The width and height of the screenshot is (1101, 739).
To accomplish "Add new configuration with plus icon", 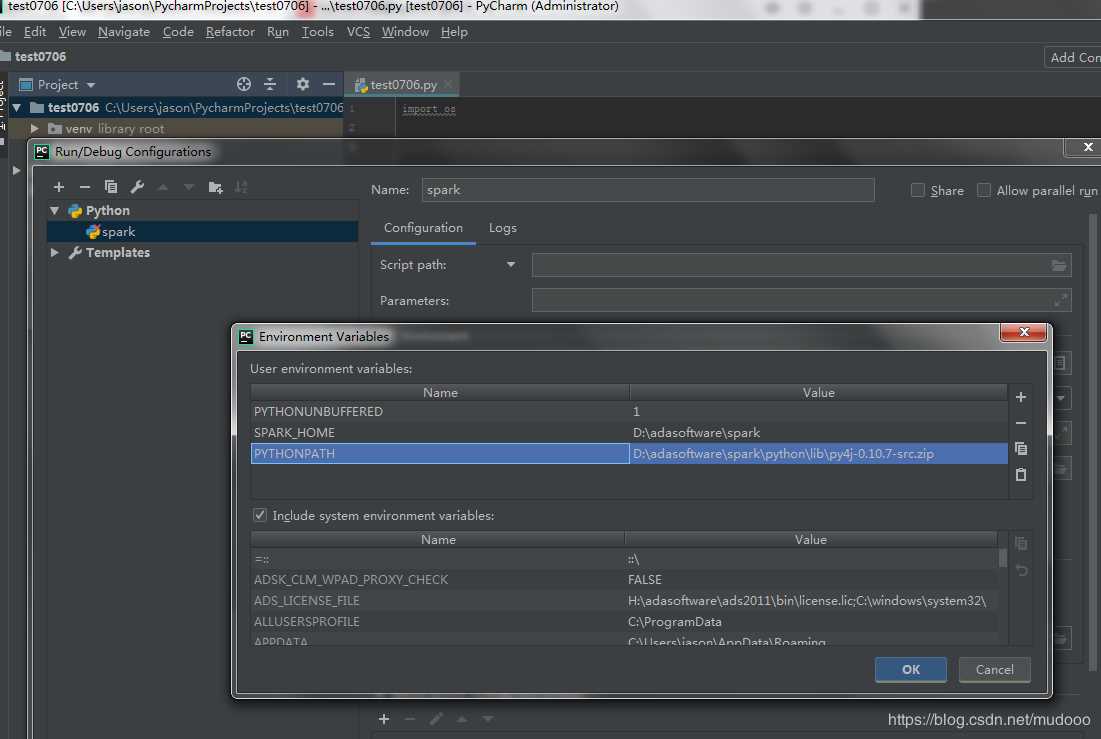I will pyautogui.click(x=59, y=187).
